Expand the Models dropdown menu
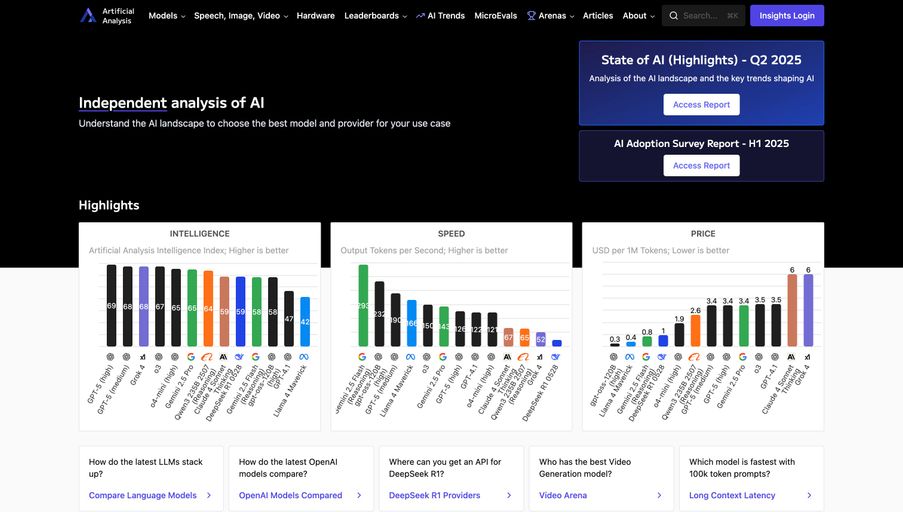The width and height of the screenshot is (903, 512). click(167, 16)
